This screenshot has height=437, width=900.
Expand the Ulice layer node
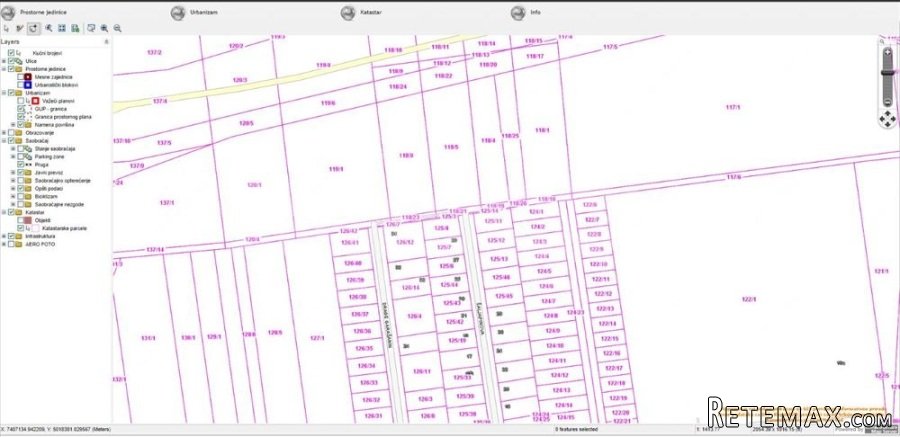click(x=4, y=61)
